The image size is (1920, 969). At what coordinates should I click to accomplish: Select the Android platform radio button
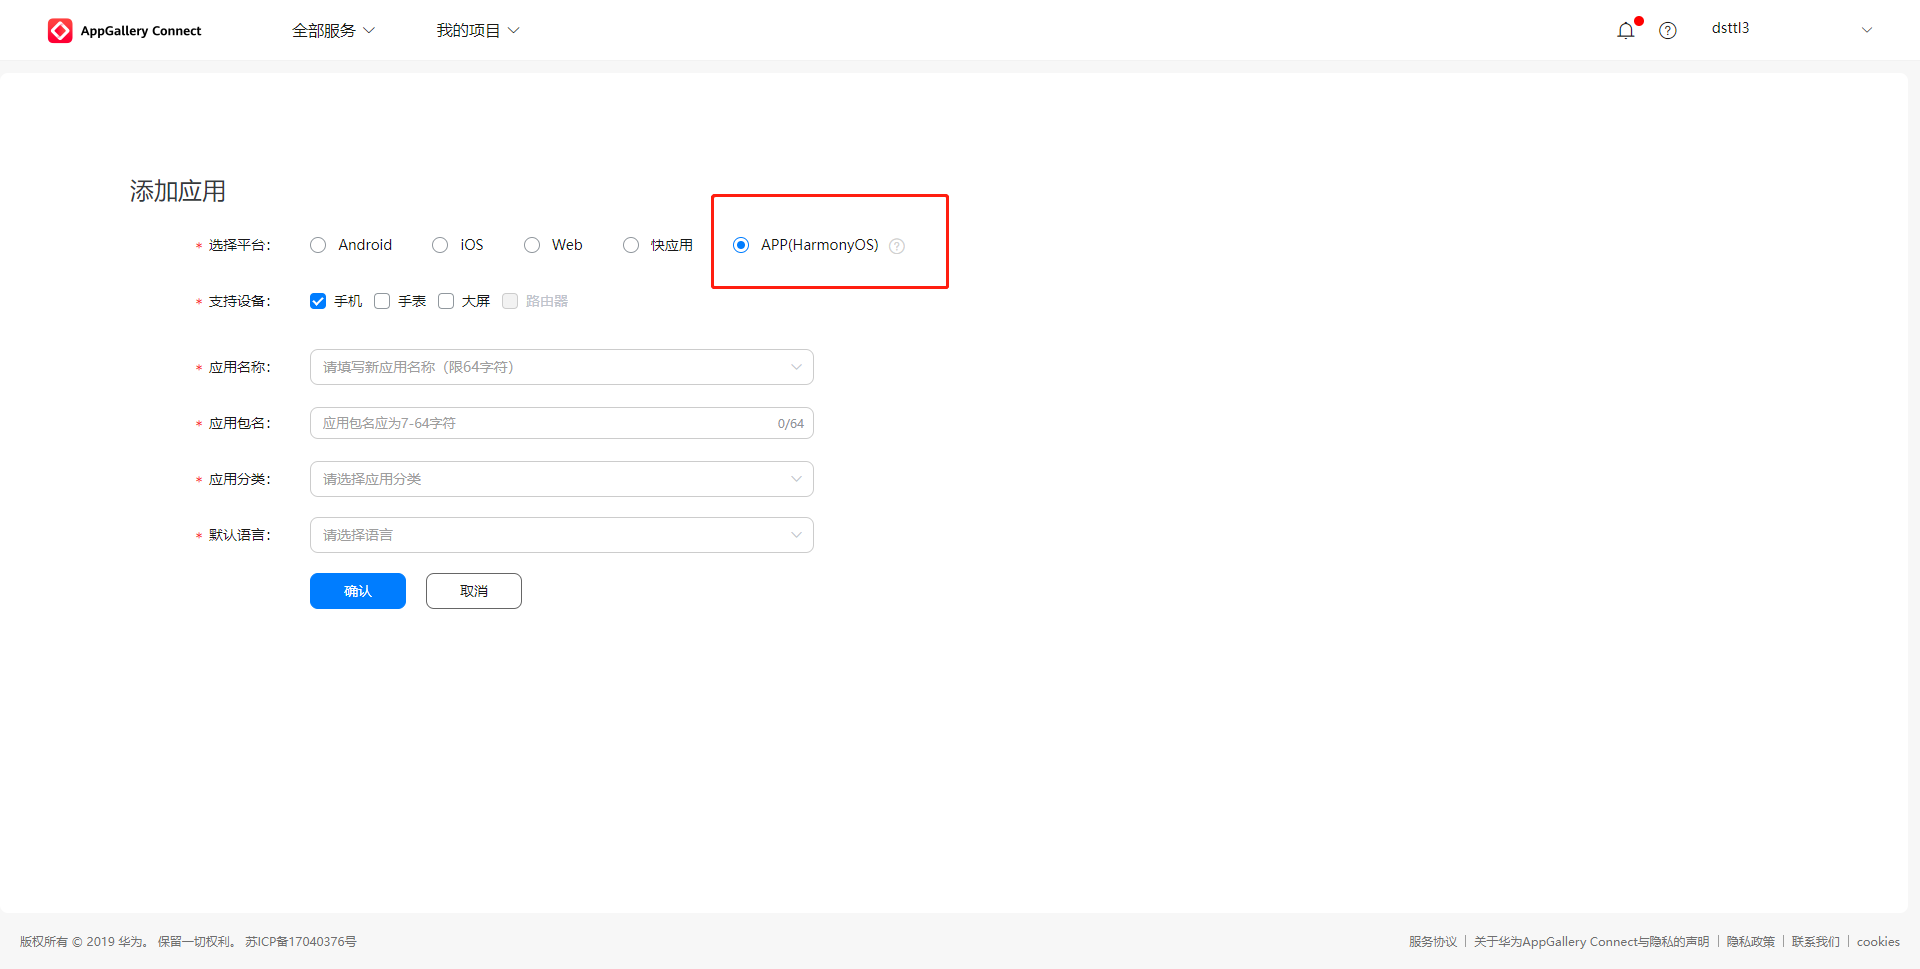(318, 245)
